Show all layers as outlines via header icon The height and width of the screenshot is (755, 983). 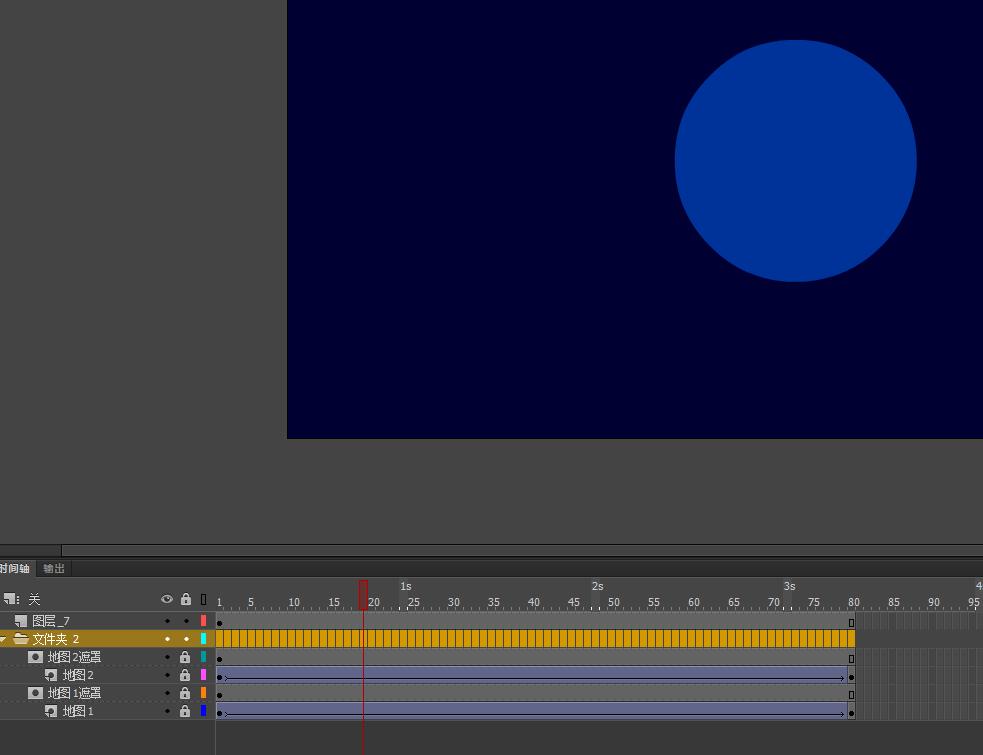click(203, 599)
